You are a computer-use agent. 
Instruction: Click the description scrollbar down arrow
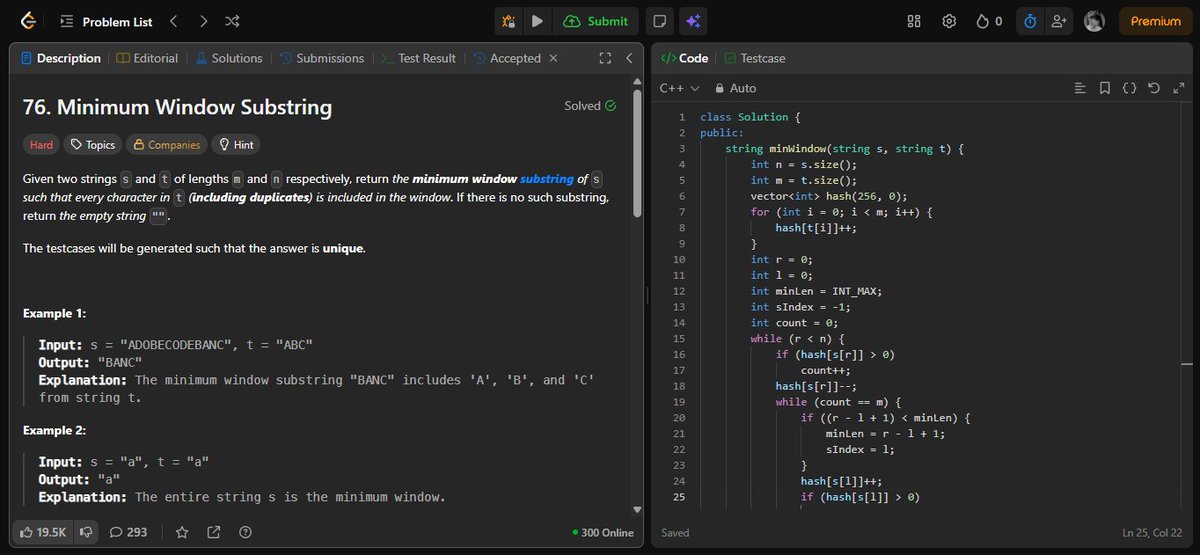tap(637, 509)
